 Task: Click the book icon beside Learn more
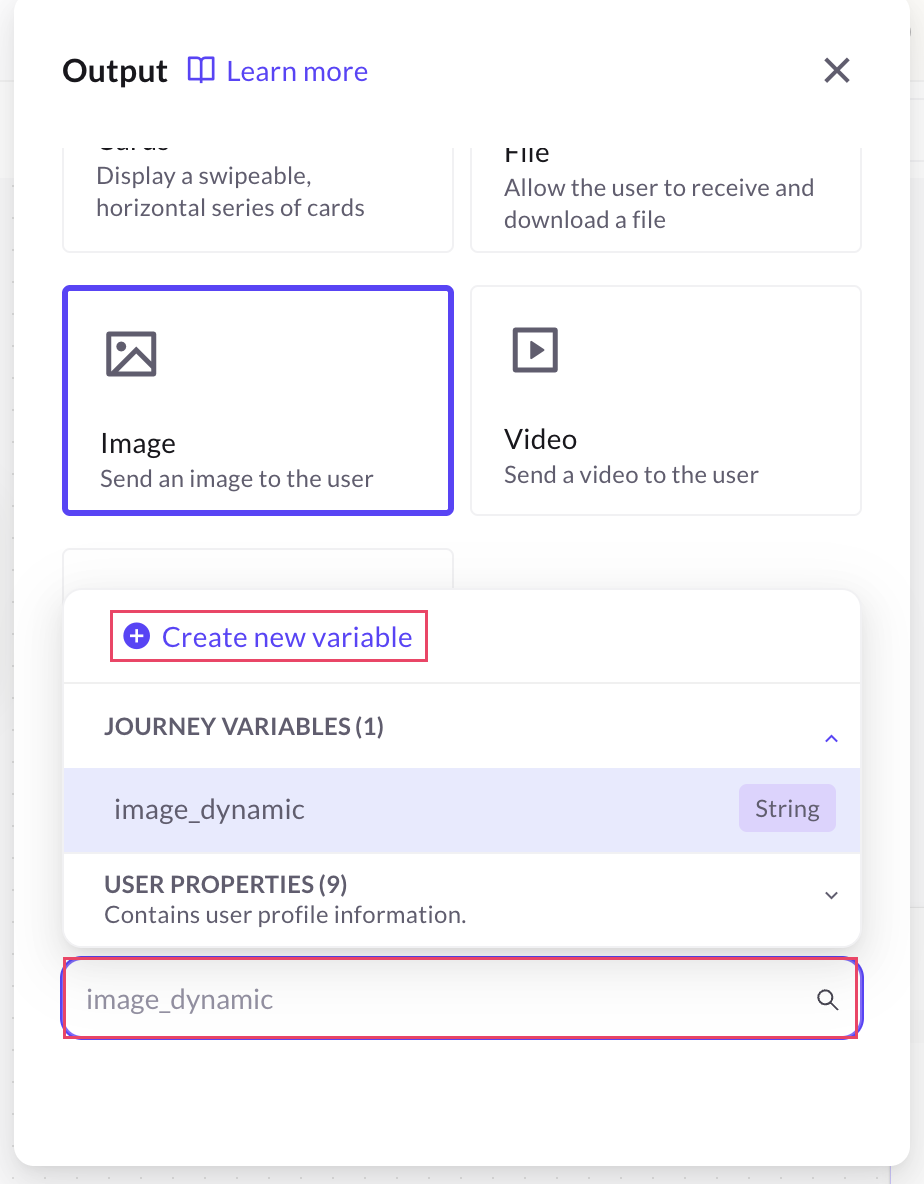201,71
